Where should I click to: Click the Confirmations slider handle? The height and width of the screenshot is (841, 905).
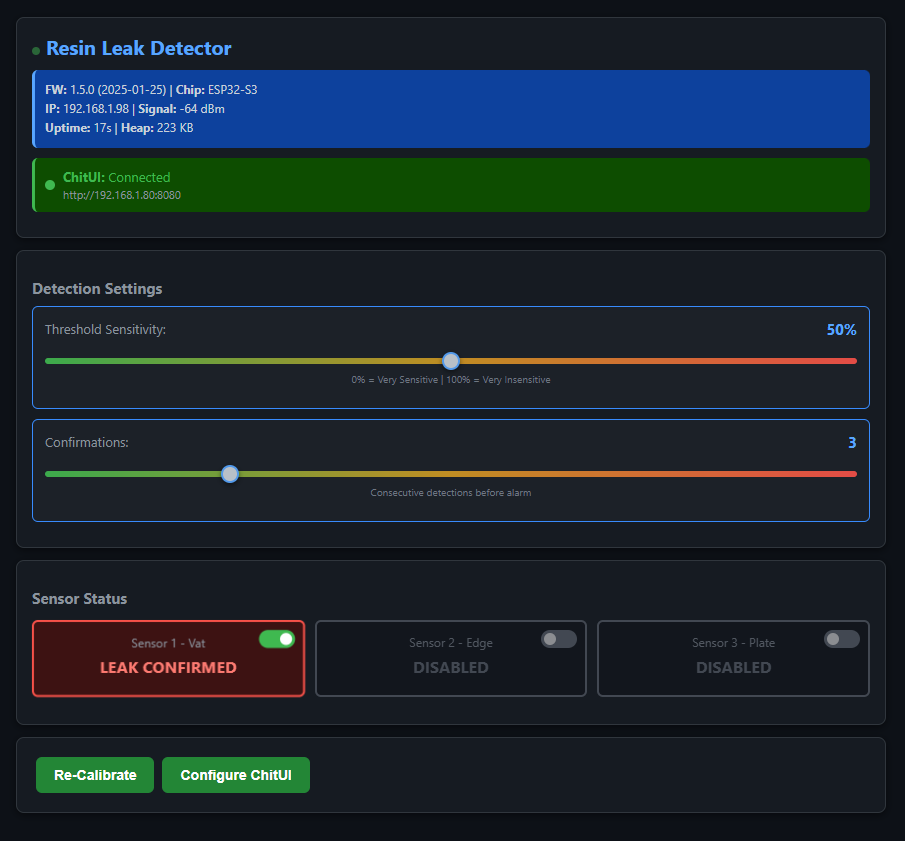[x=230, y=474]
